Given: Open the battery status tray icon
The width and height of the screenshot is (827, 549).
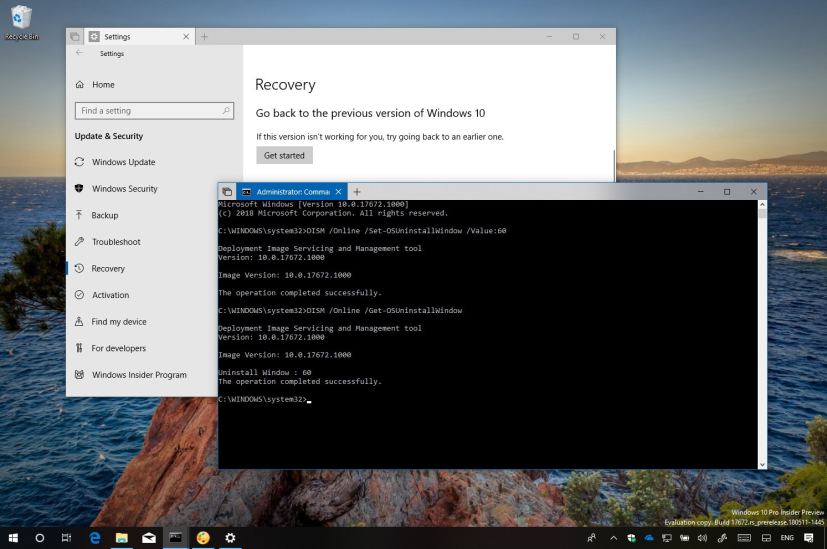Looking at the screenshot, I should [x=685, y=538].
